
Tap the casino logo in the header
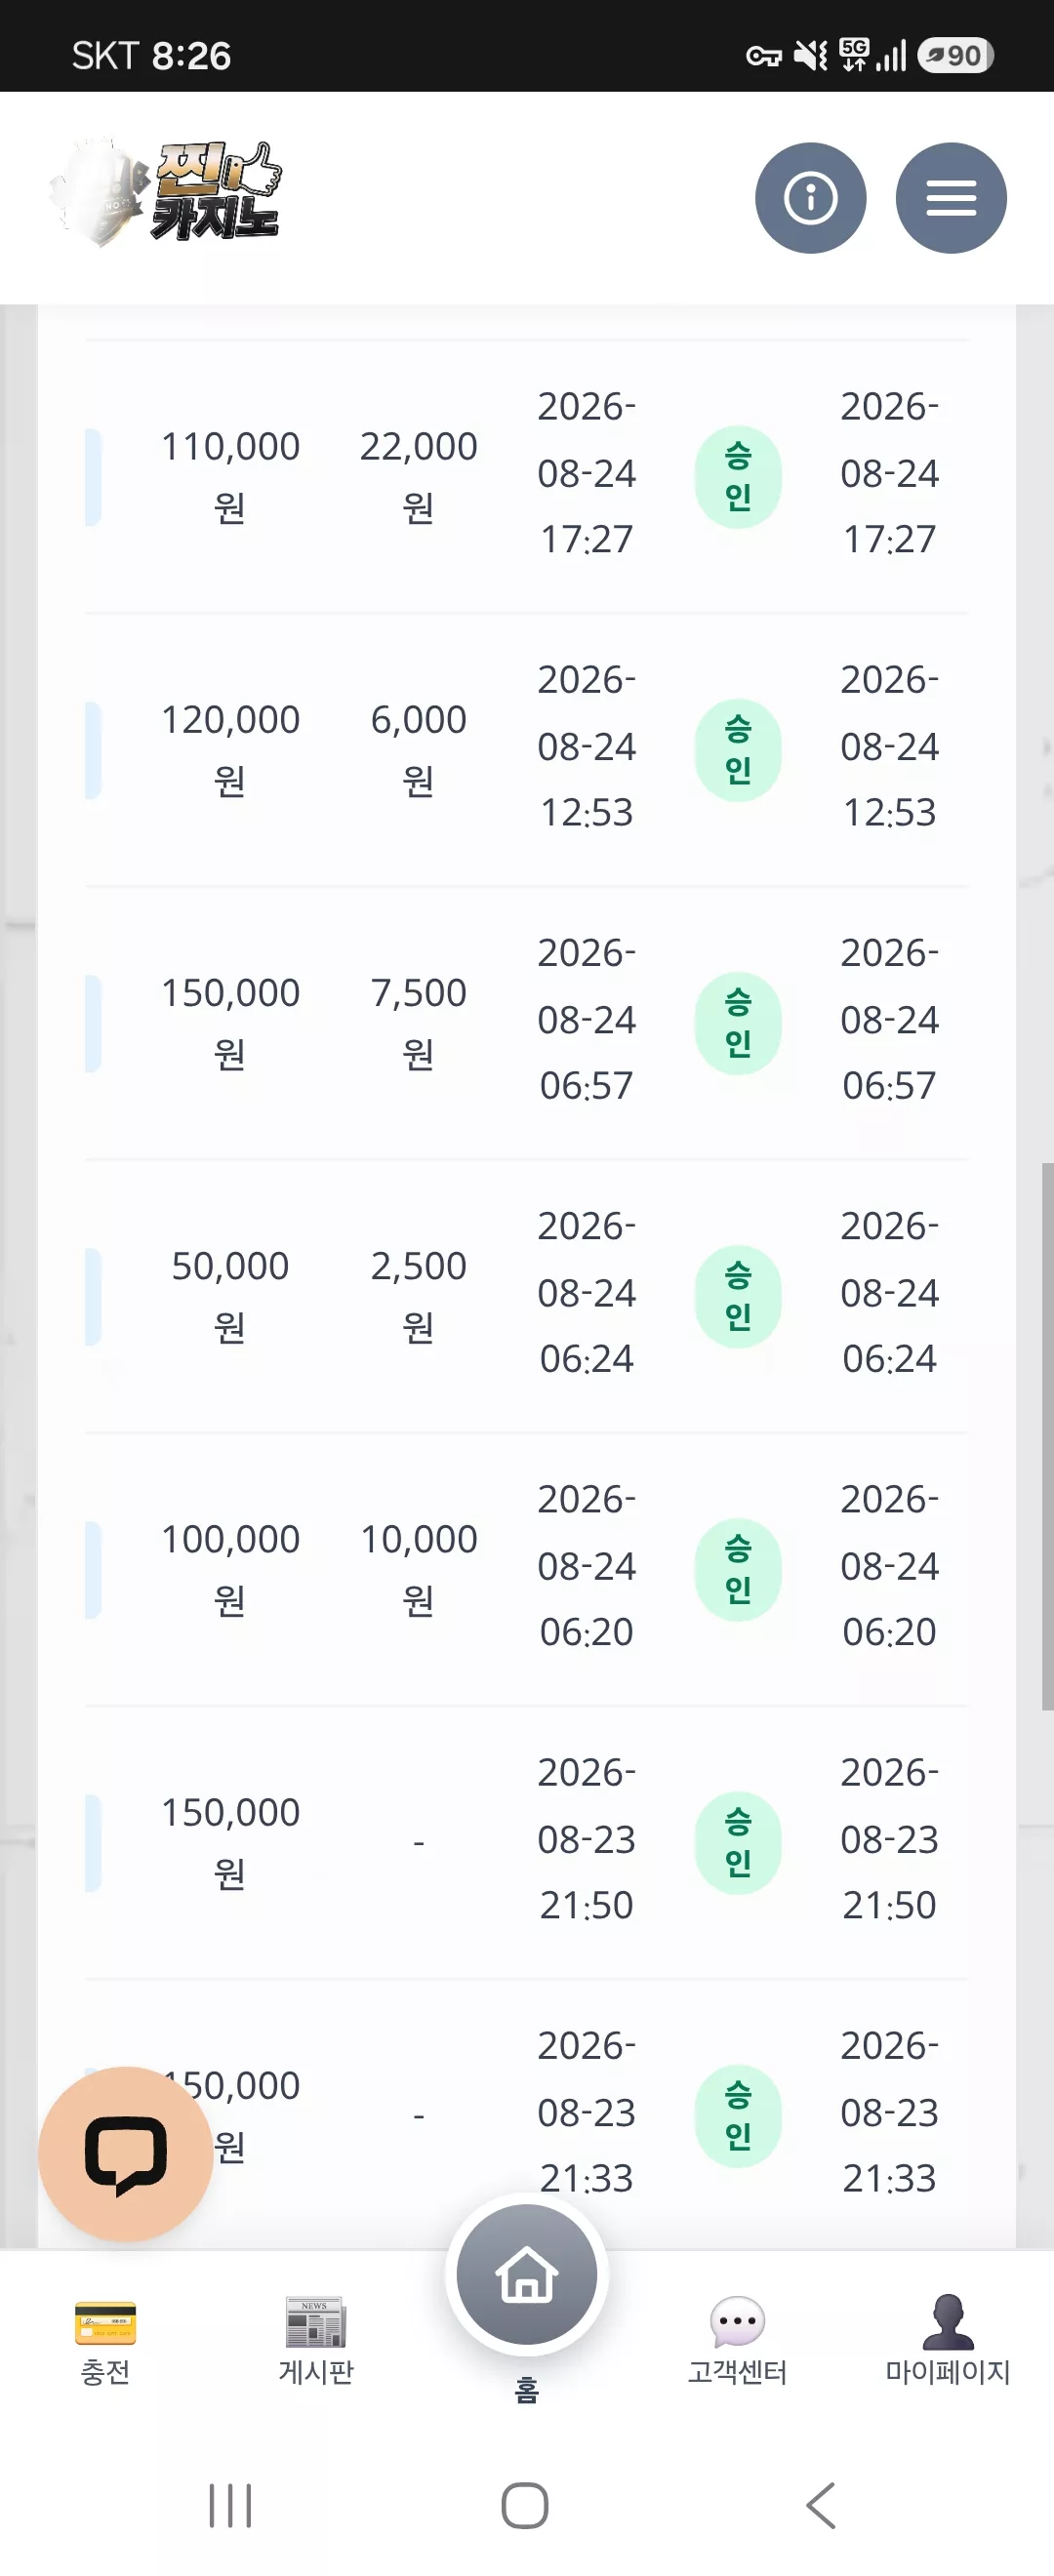click(x=166, y=192)
